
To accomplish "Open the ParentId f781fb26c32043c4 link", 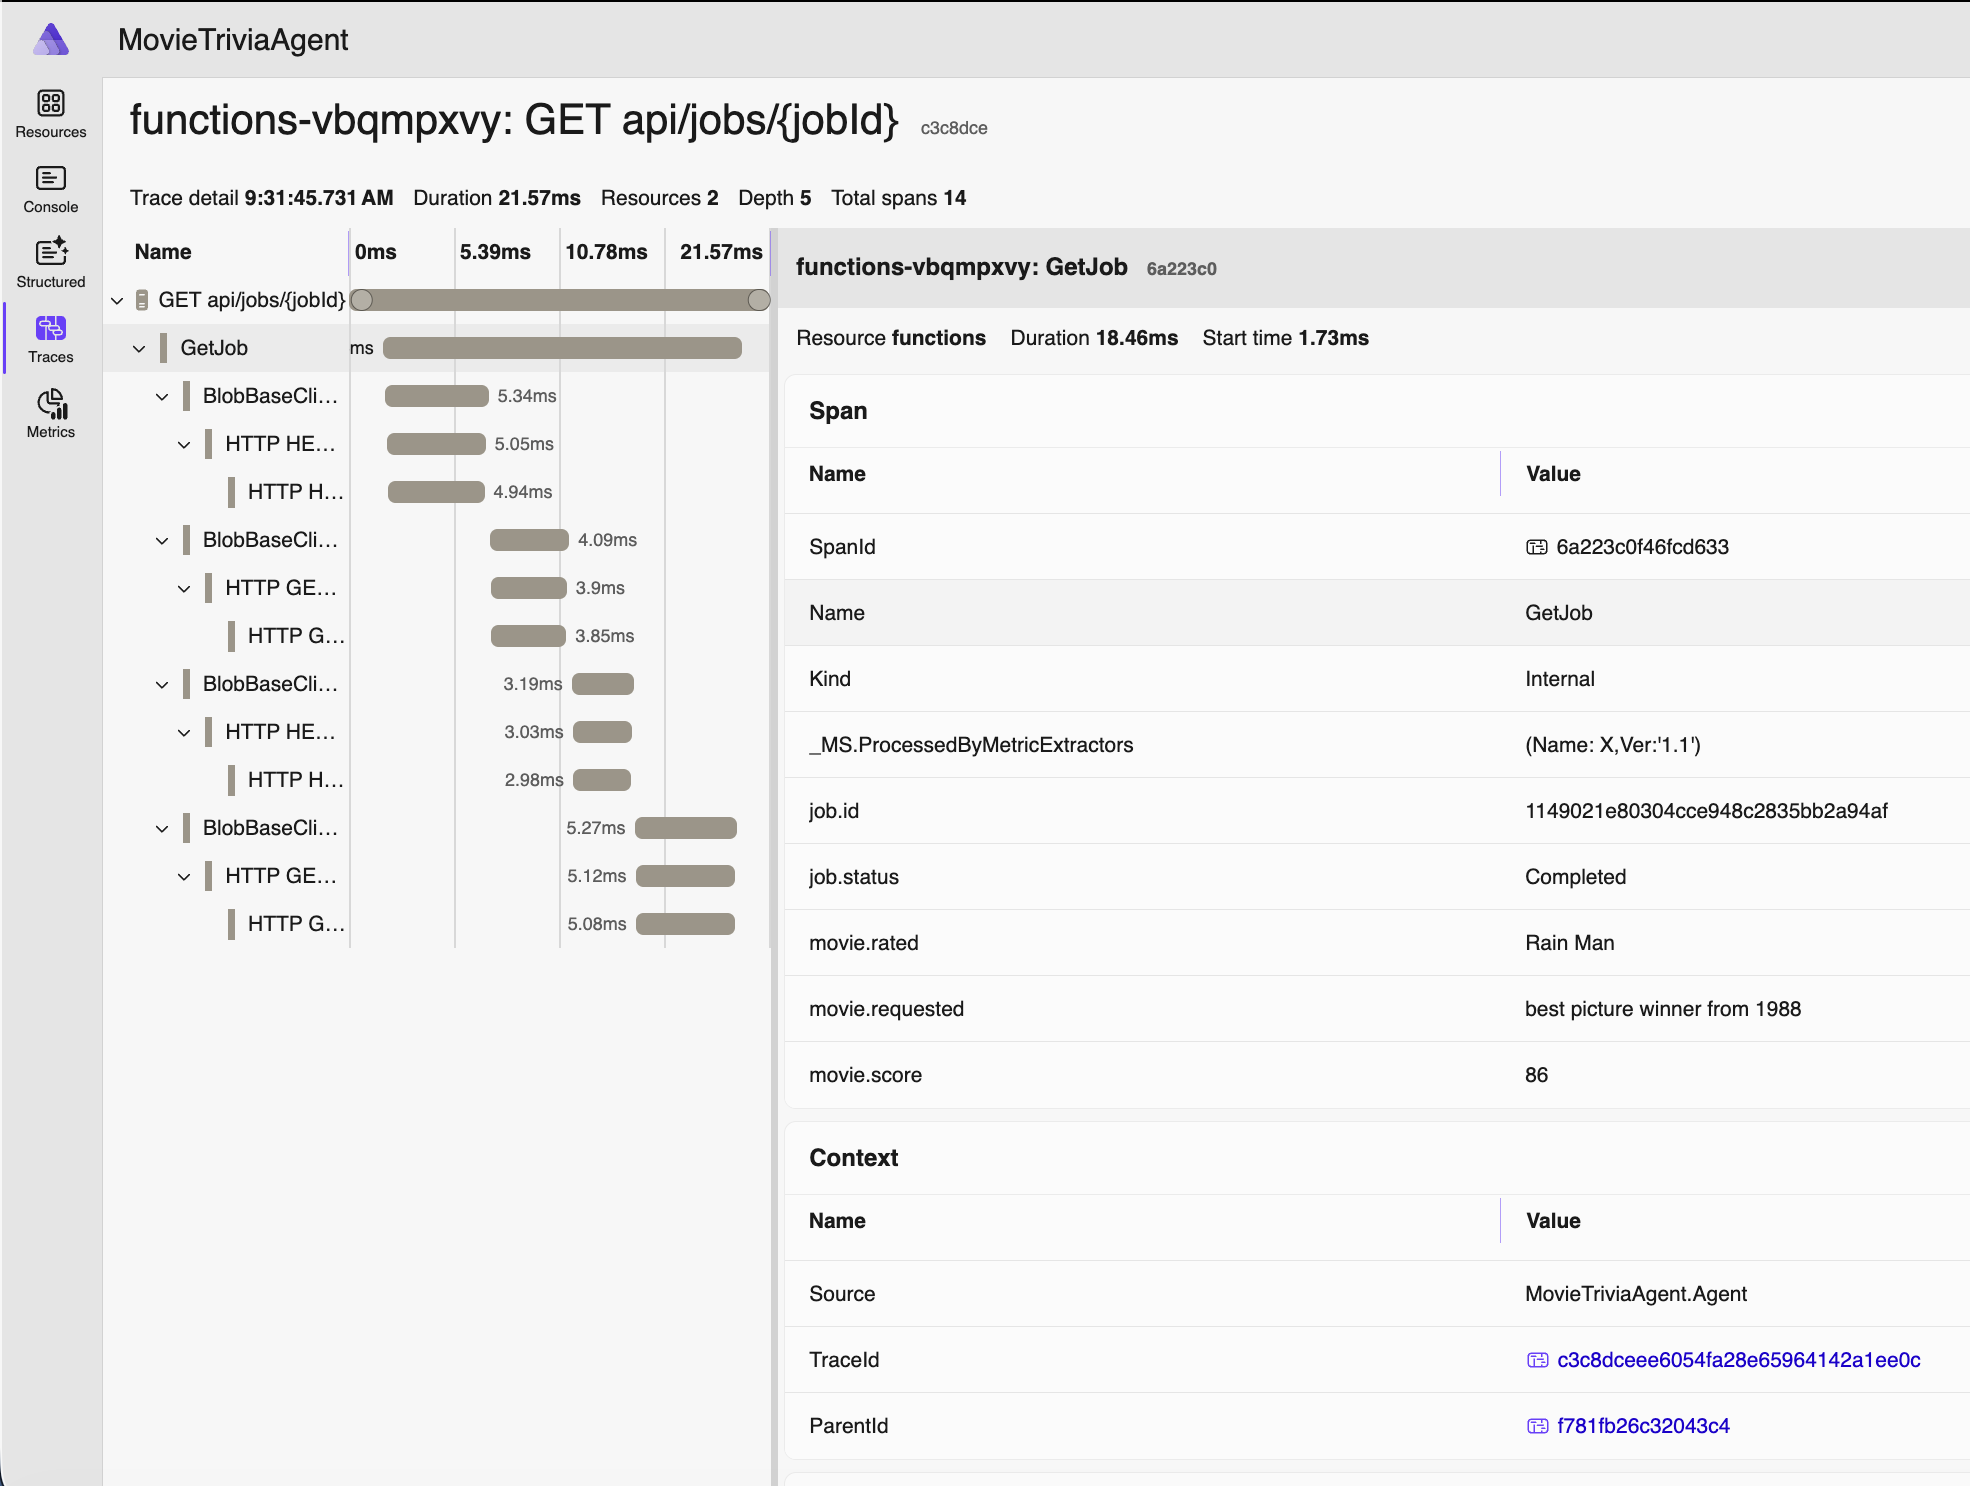I will 1643,1426.
